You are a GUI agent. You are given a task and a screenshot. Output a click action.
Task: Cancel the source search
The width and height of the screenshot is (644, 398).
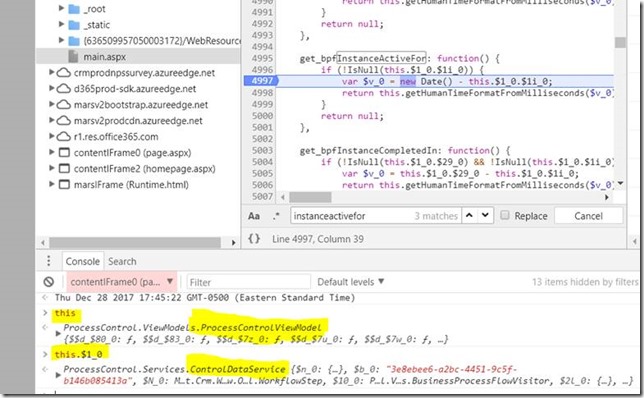pyautogui.click(x=588, y=216)
